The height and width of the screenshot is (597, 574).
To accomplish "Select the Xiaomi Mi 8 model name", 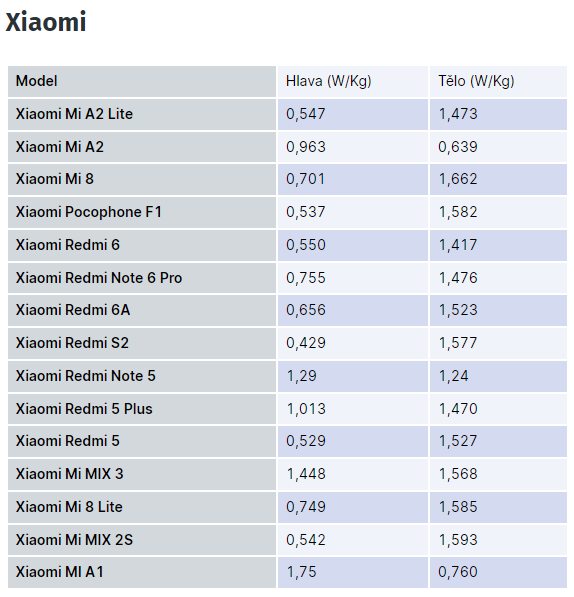I will [x=55, y=179].
